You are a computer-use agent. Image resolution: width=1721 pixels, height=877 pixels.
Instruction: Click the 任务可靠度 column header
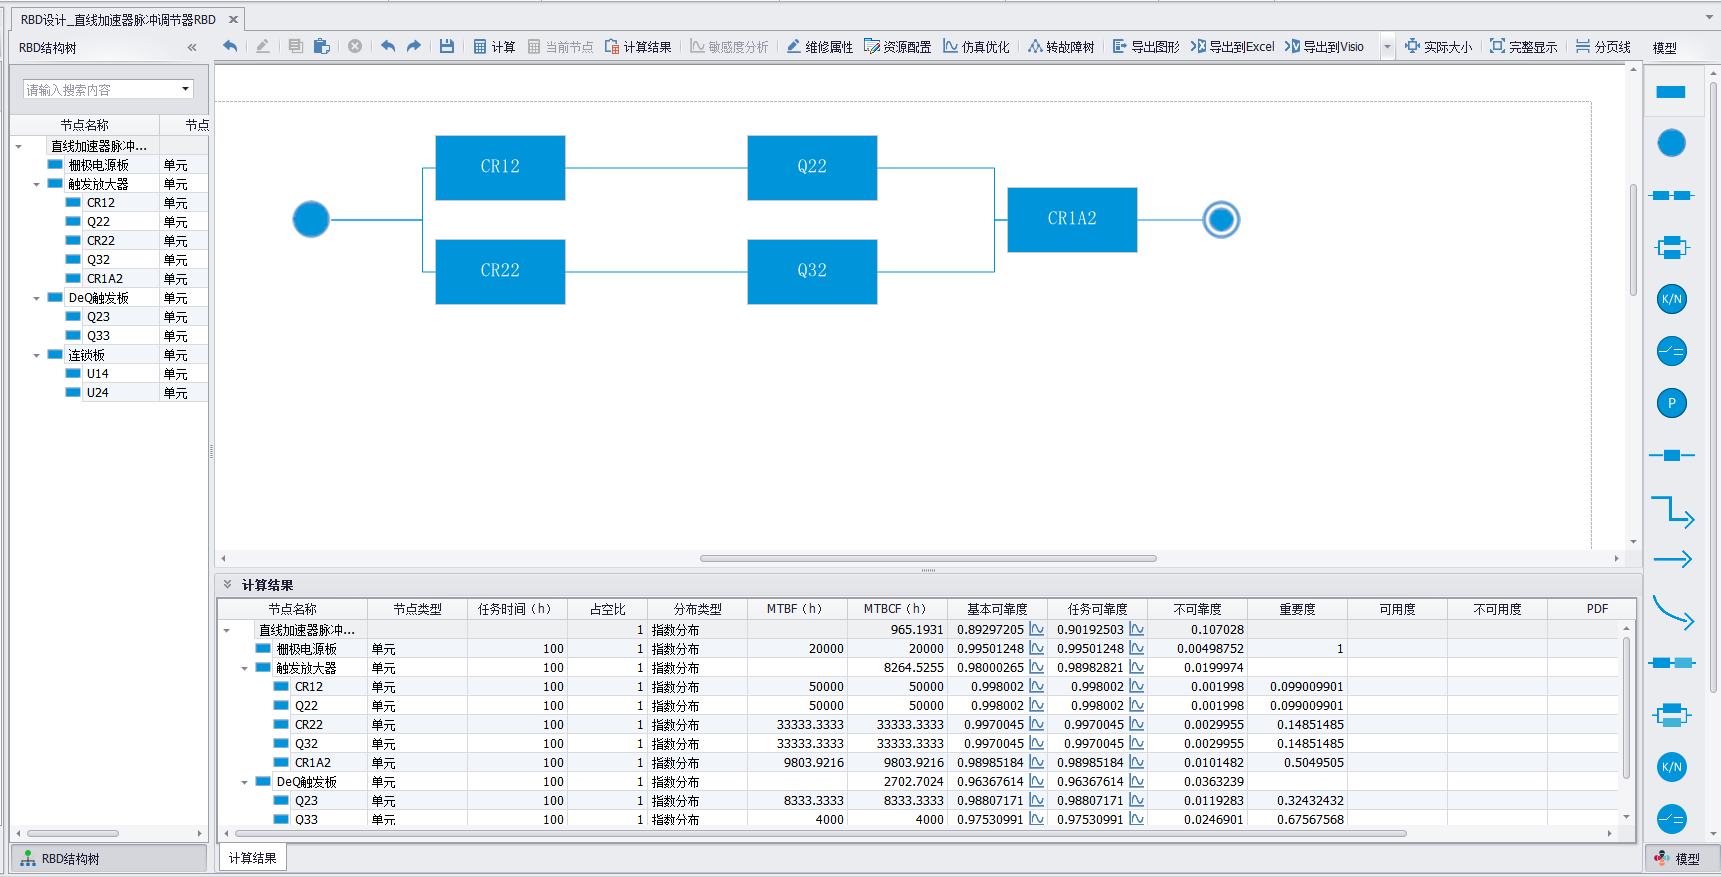1097,609
